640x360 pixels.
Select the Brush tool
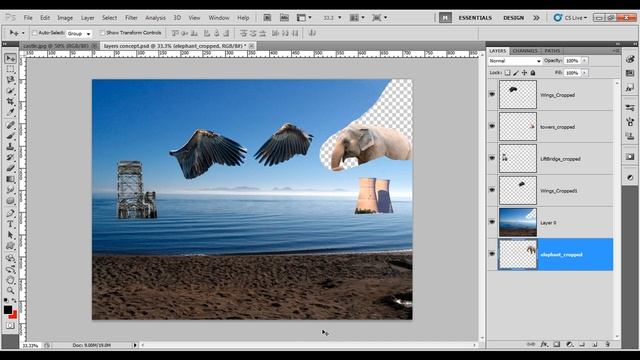click(10, 136)
